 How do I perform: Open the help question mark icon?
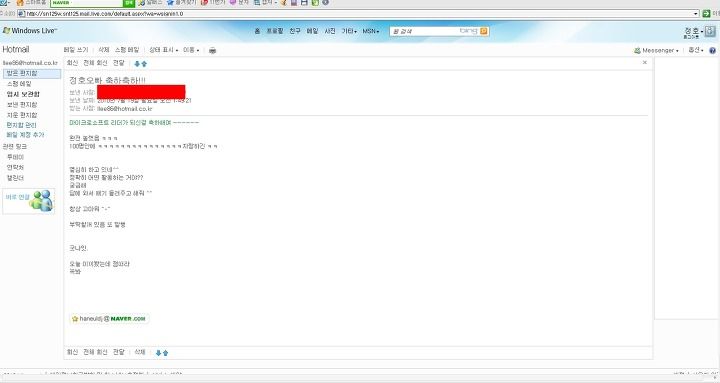click(712, 50)
